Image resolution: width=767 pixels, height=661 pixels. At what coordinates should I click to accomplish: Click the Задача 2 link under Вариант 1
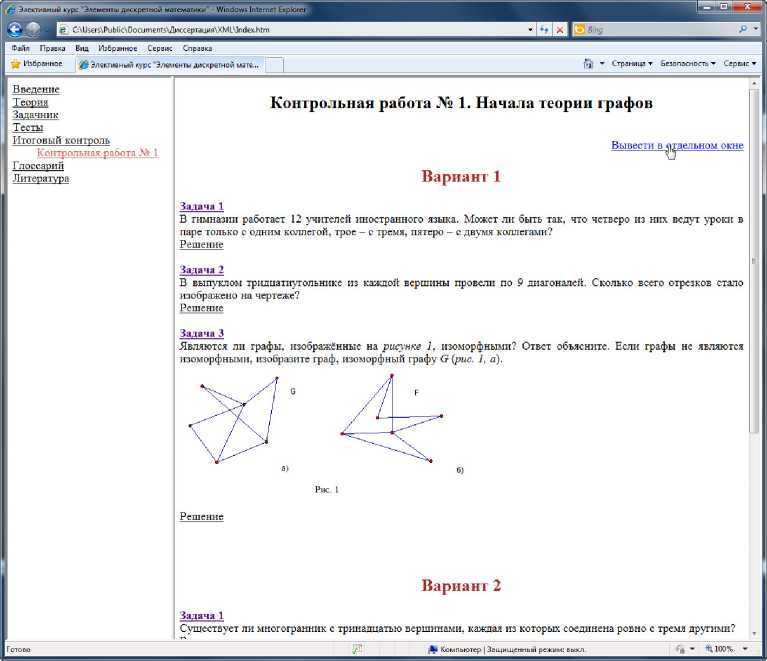(x=202, y=270)
